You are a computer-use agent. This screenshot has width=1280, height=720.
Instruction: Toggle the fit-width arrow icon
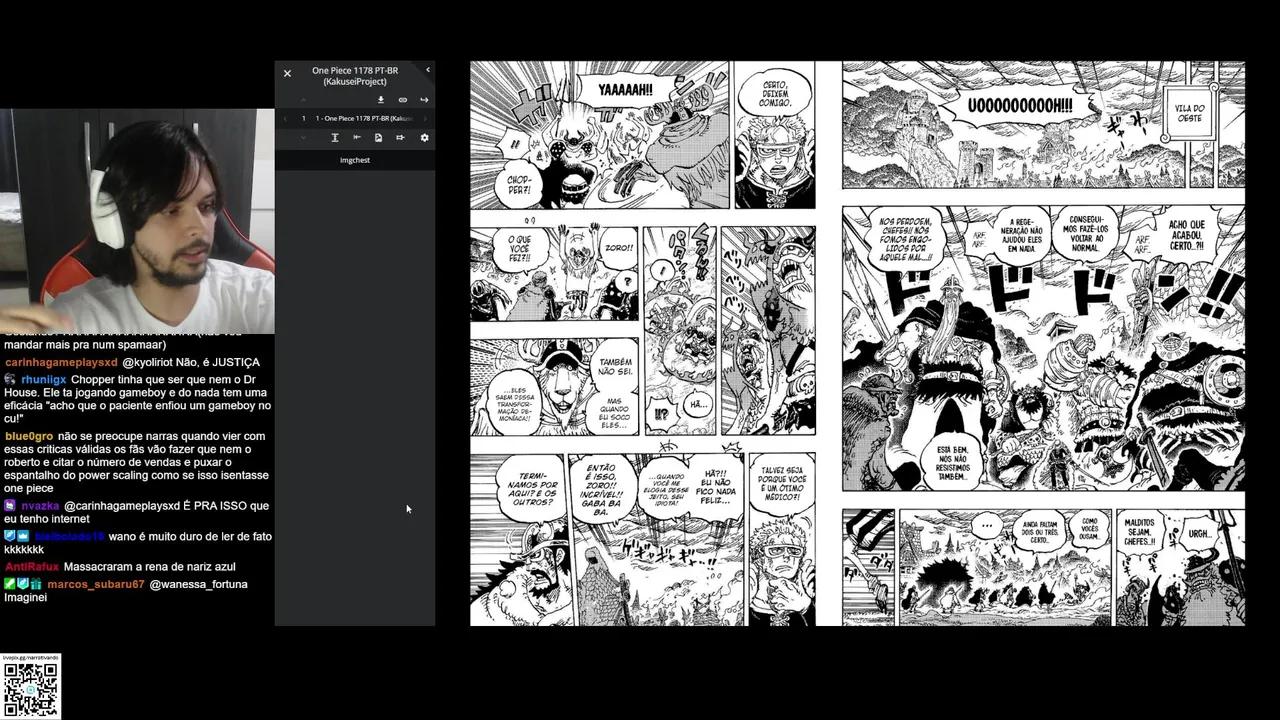click(x=357, y=137)
